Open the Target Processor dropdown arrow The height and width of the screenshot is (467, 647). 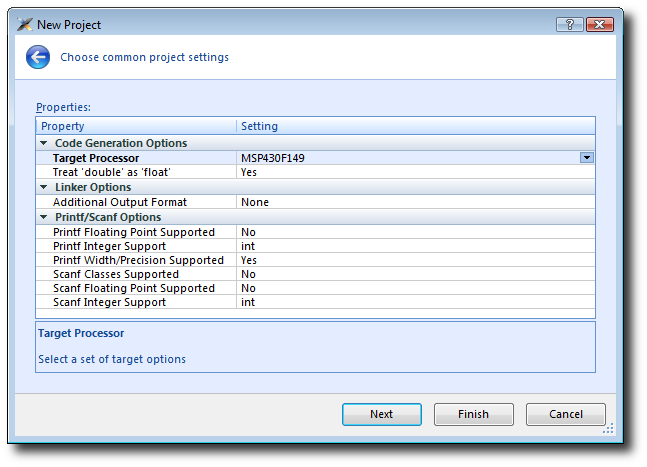point(587,158)
